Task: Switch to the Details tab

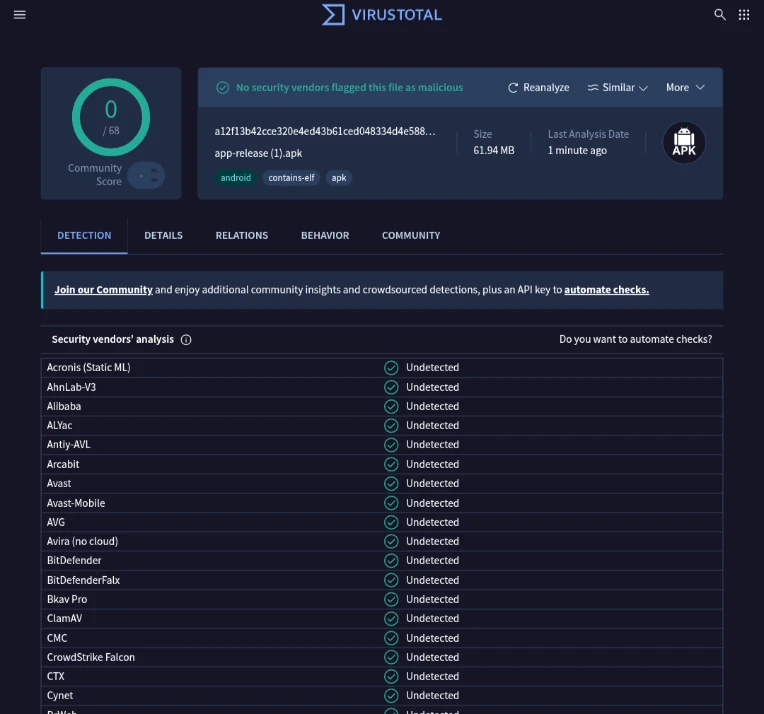Action: (163, 236)
